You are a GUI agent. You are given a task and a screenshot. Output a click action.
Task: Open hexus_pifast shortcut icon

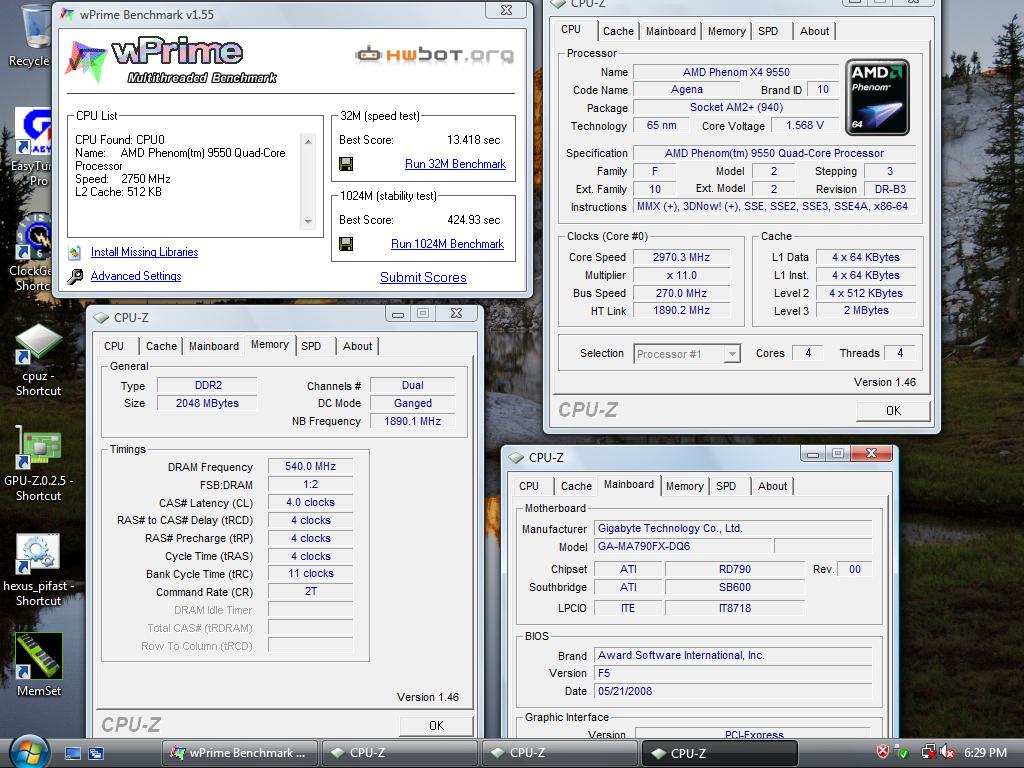coord(39,553)
